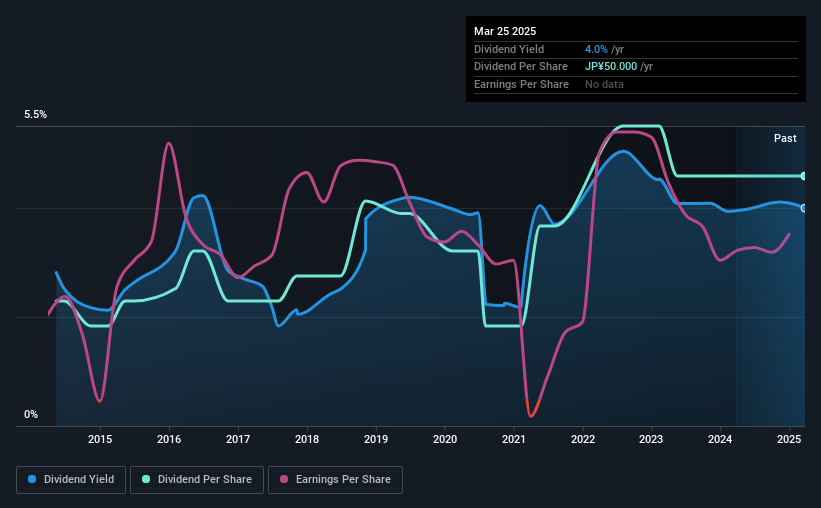
Task: Select the Dividend Yield endpoint marker
Action: point(804,208)
